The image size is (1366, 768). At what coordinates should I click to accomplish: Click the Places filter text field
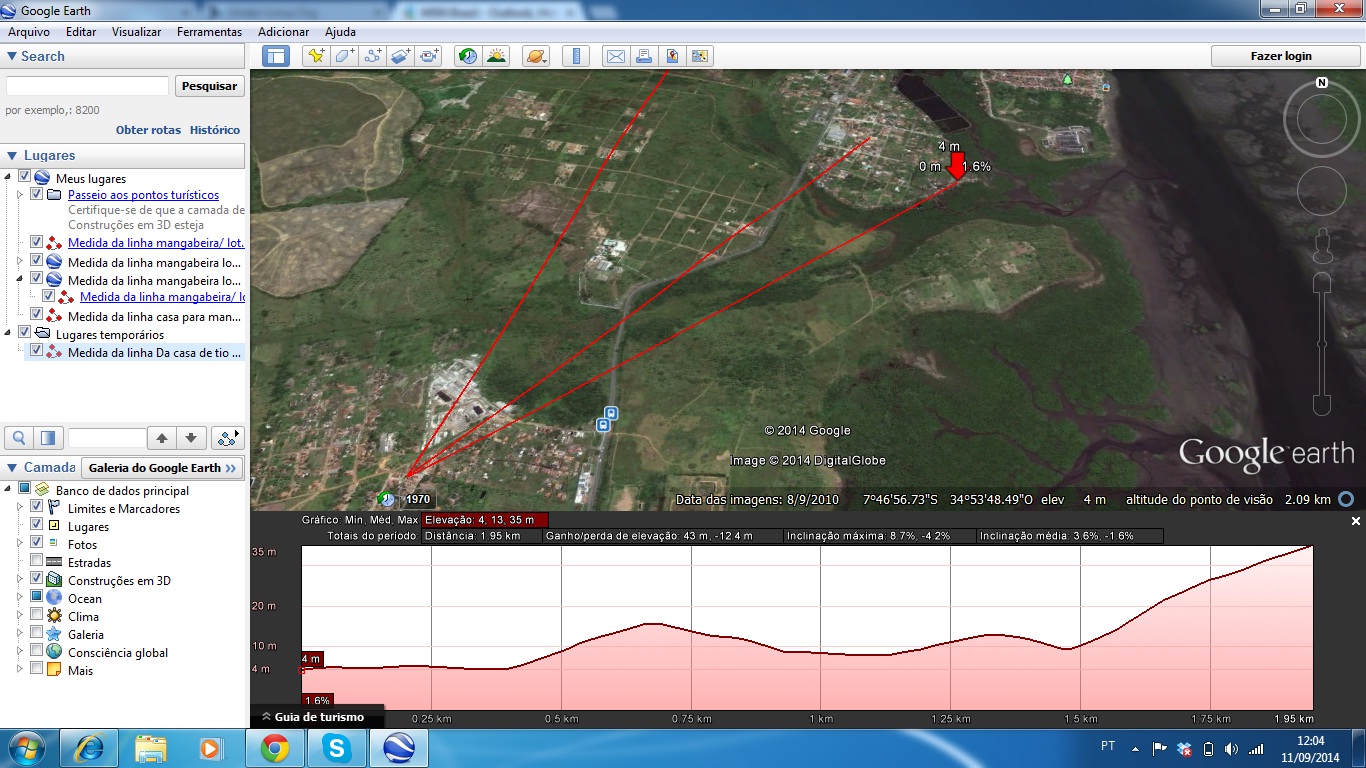(107, 438)
